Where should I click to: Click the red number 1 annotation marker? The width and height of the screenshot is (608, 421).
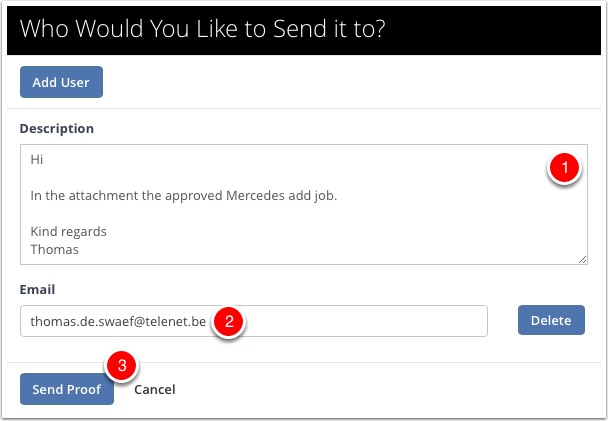[x=565, y=167]
